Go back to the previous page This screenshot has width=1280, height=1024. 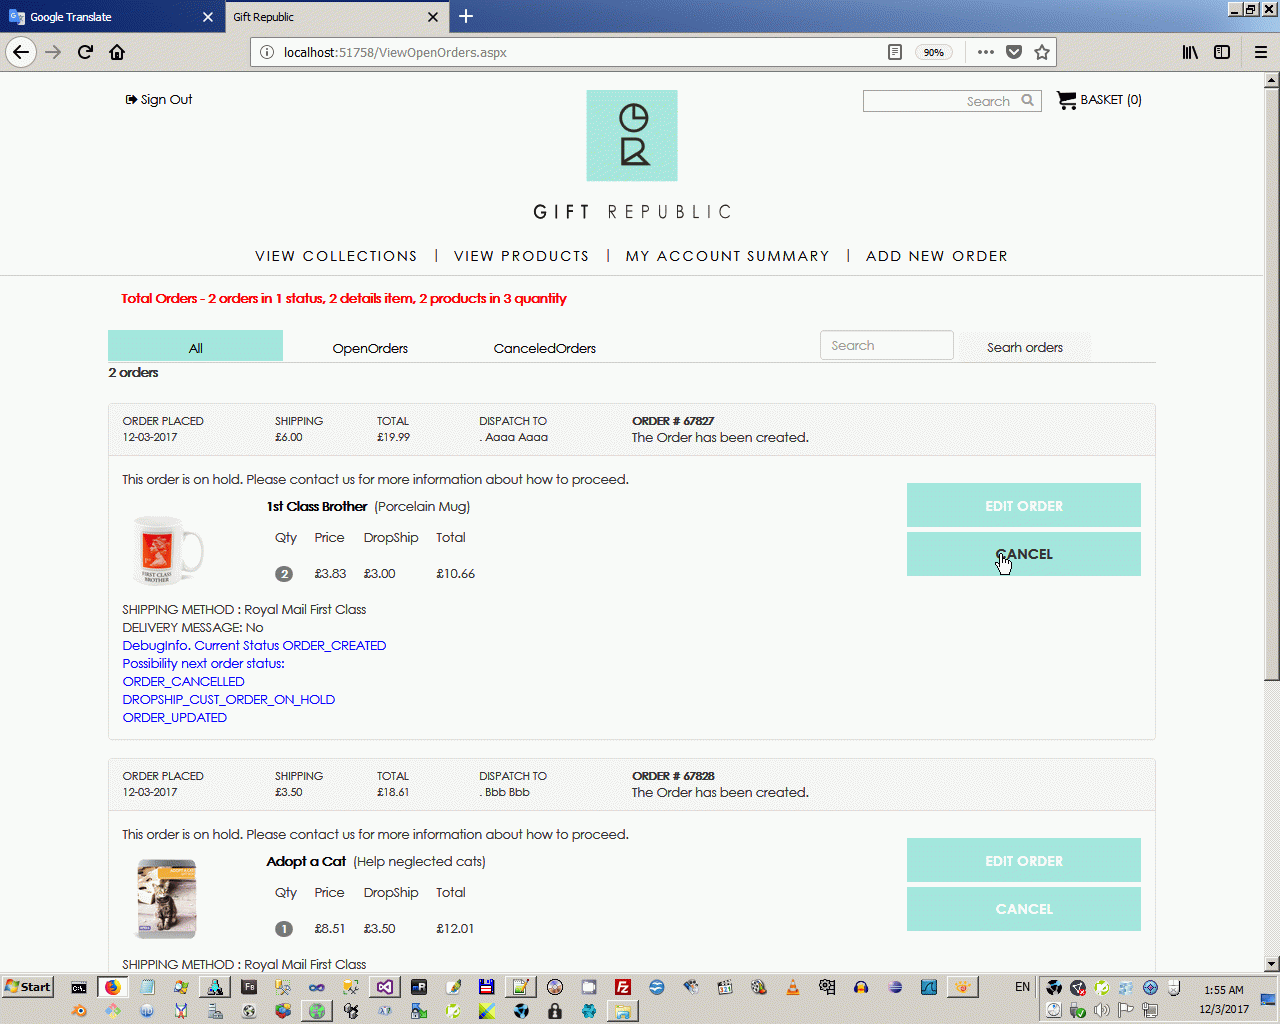pos(21,52)
